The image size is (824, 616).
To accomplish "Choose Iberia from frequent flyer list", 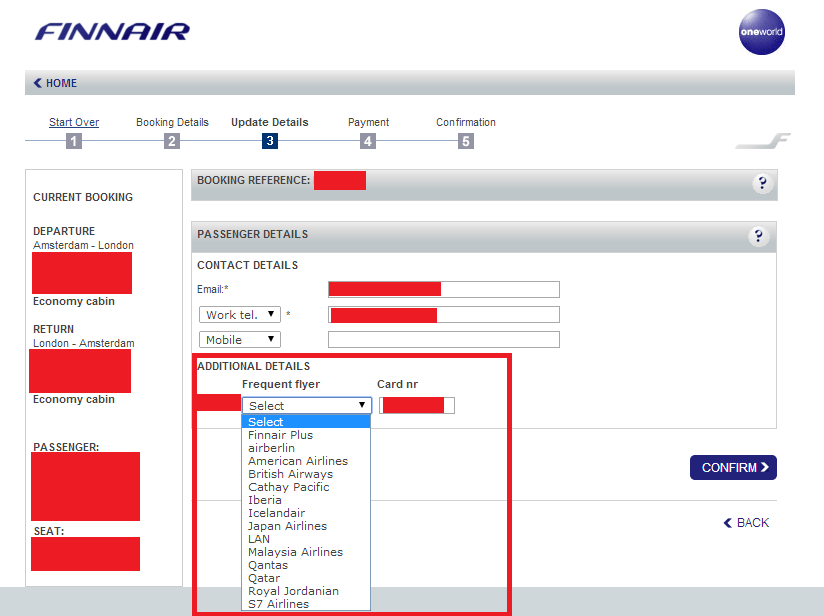I will [x=306, y=500].
